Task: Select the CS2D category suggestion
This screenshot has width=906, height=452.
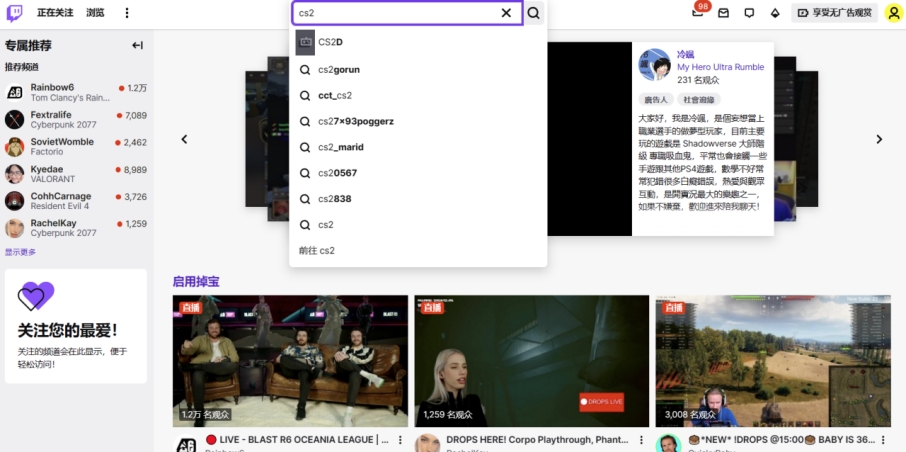Action: tap(418, 42)
